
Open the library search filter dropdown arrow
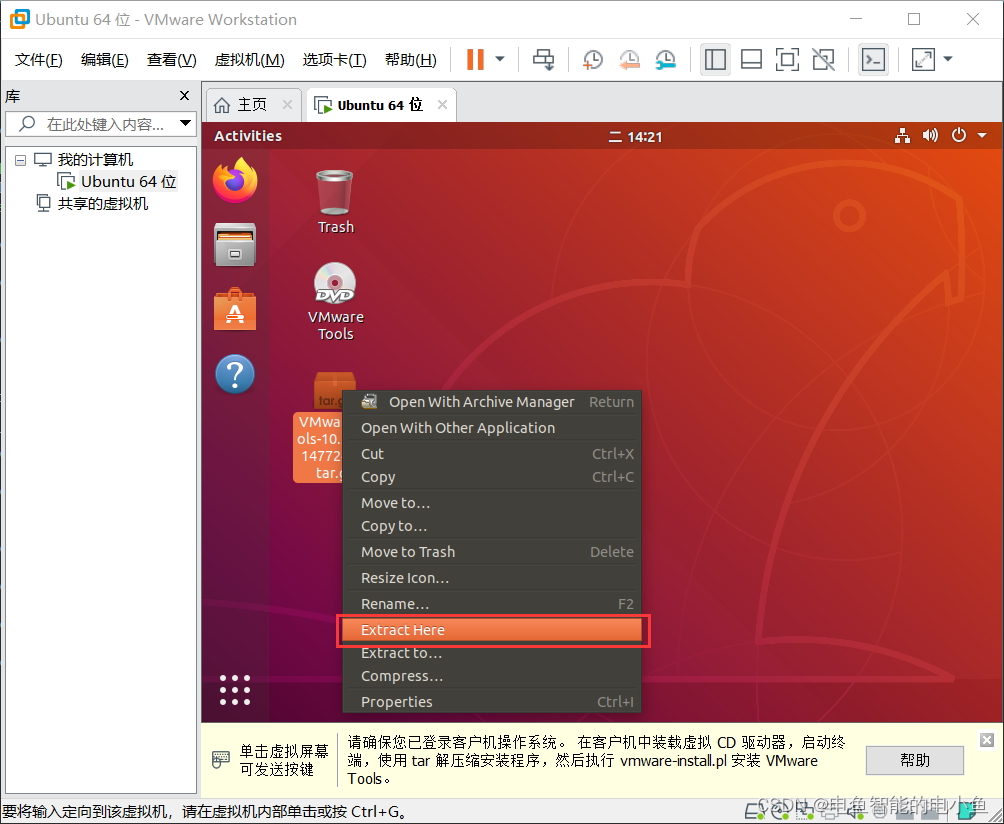point(186,123)
